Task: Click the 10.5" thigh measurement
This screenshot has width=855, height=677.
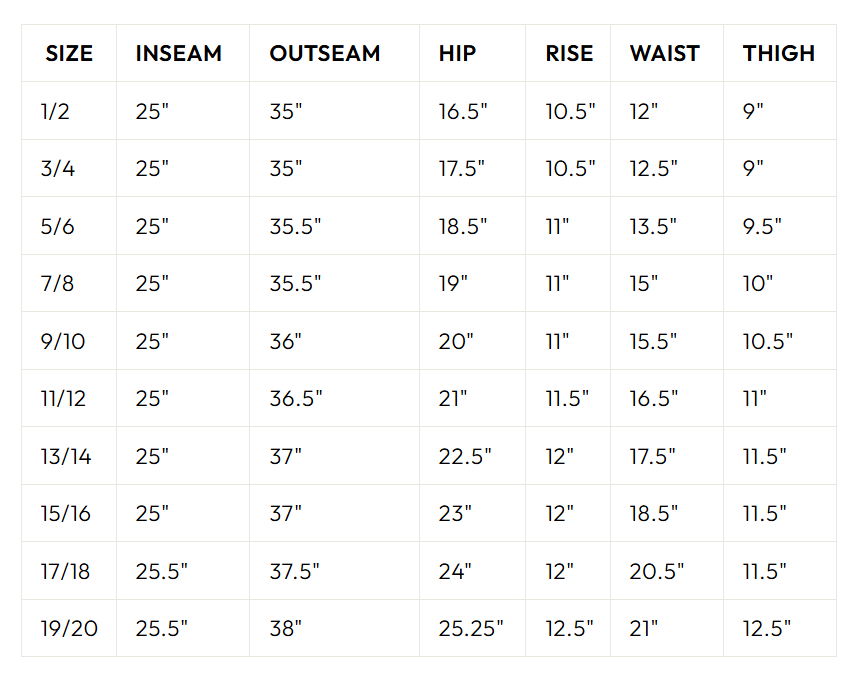Action: [768, 342]
